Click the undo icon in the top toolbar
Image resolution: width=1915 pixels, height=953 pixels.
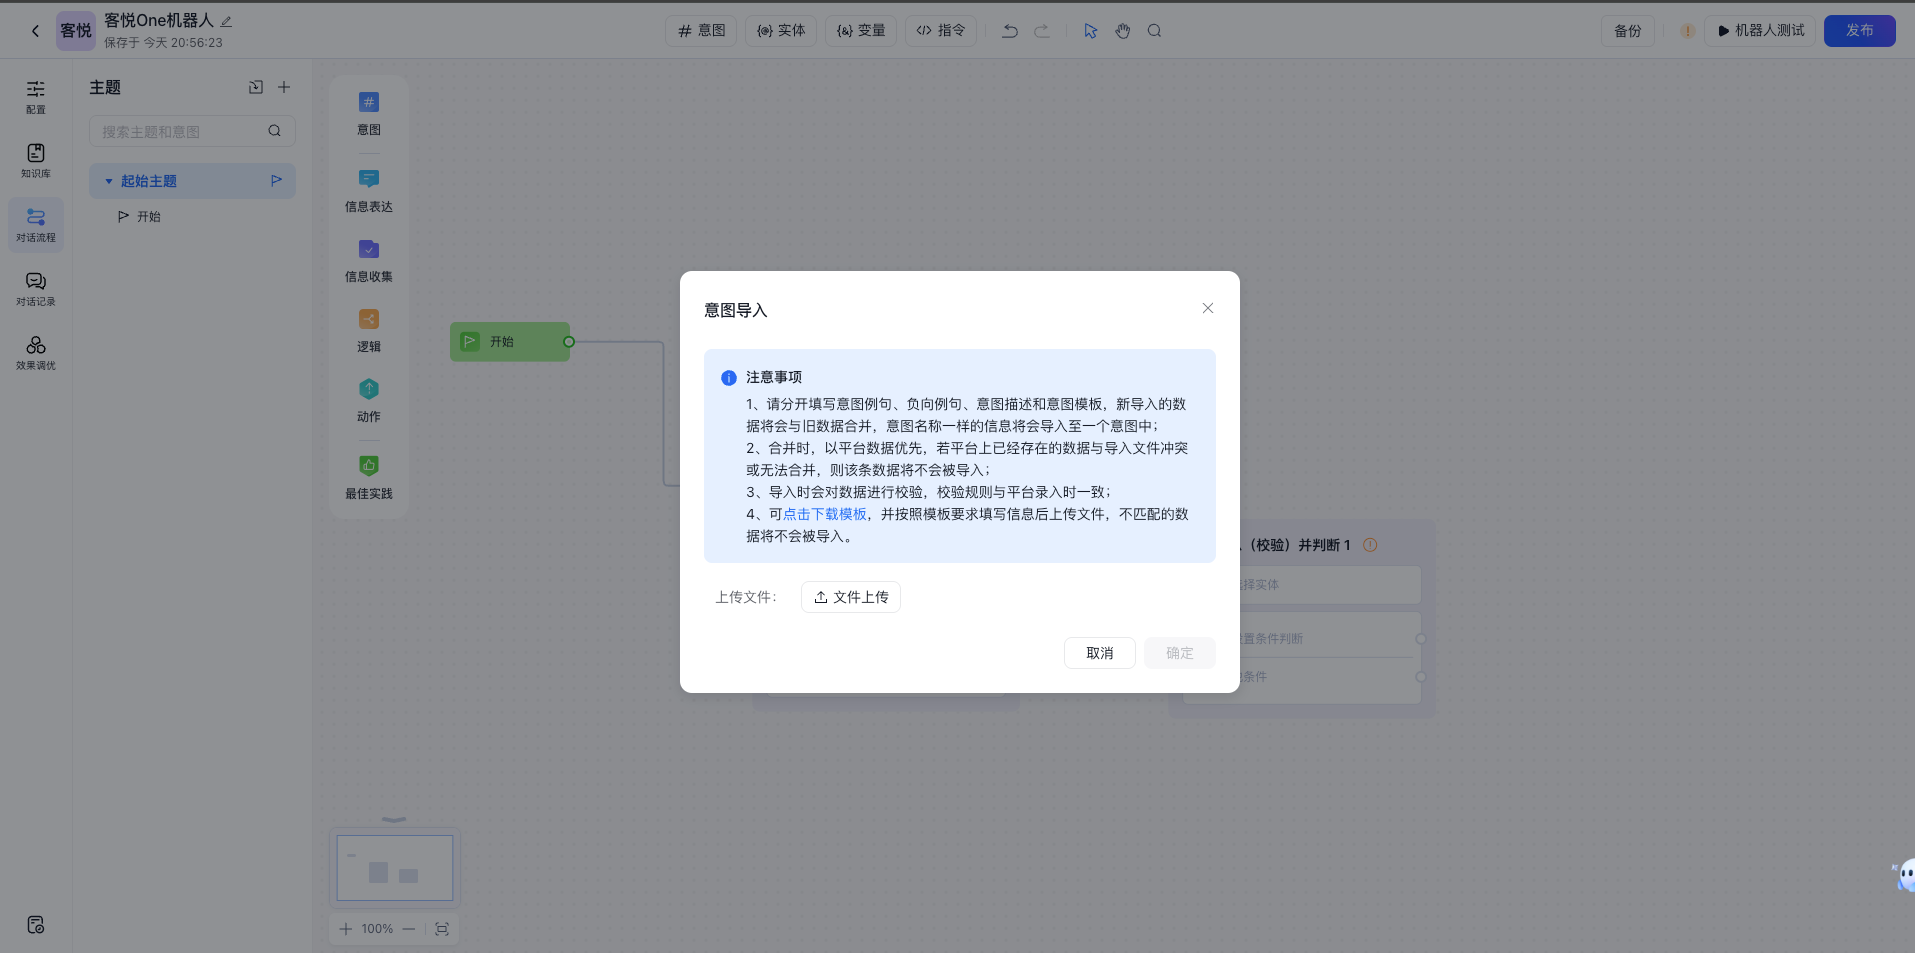tap(1010, 31)
